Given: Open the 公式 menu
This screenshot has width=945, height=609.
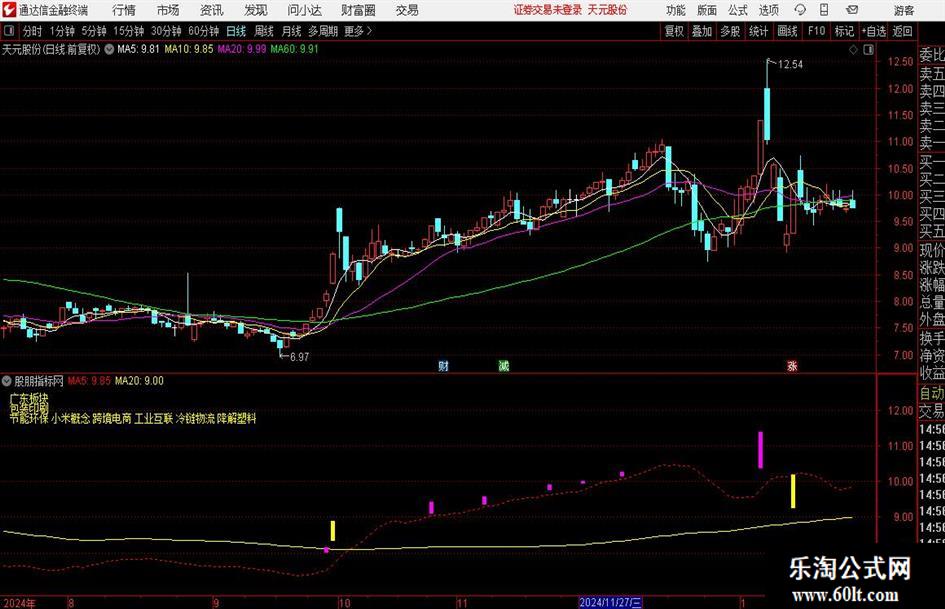Looking at the screenshot, I should point(738,10).
